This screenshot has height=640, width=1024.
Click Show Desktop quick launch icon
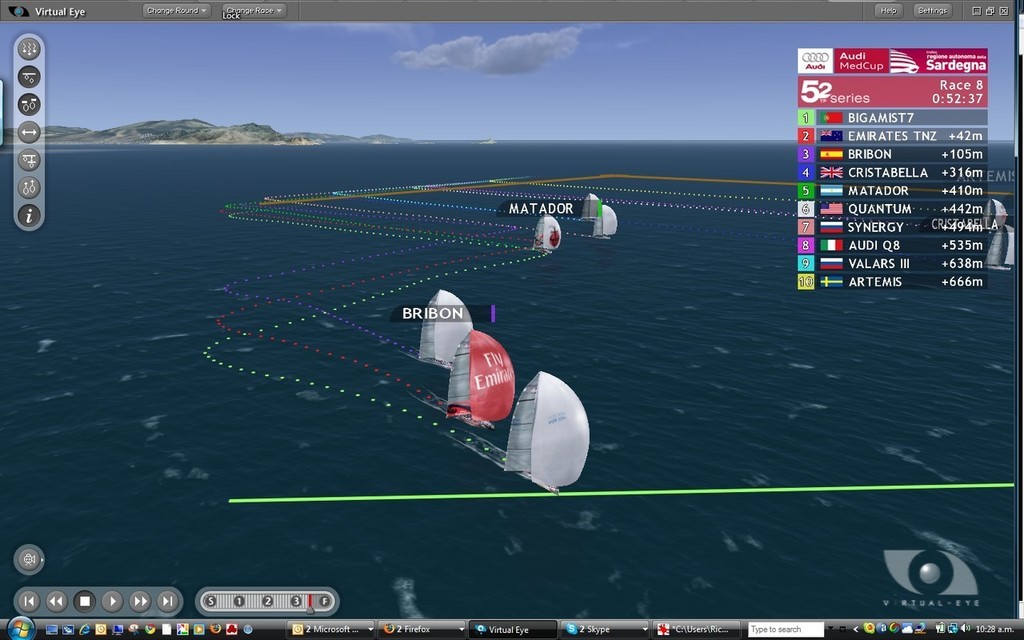click(x=52, y=630)
